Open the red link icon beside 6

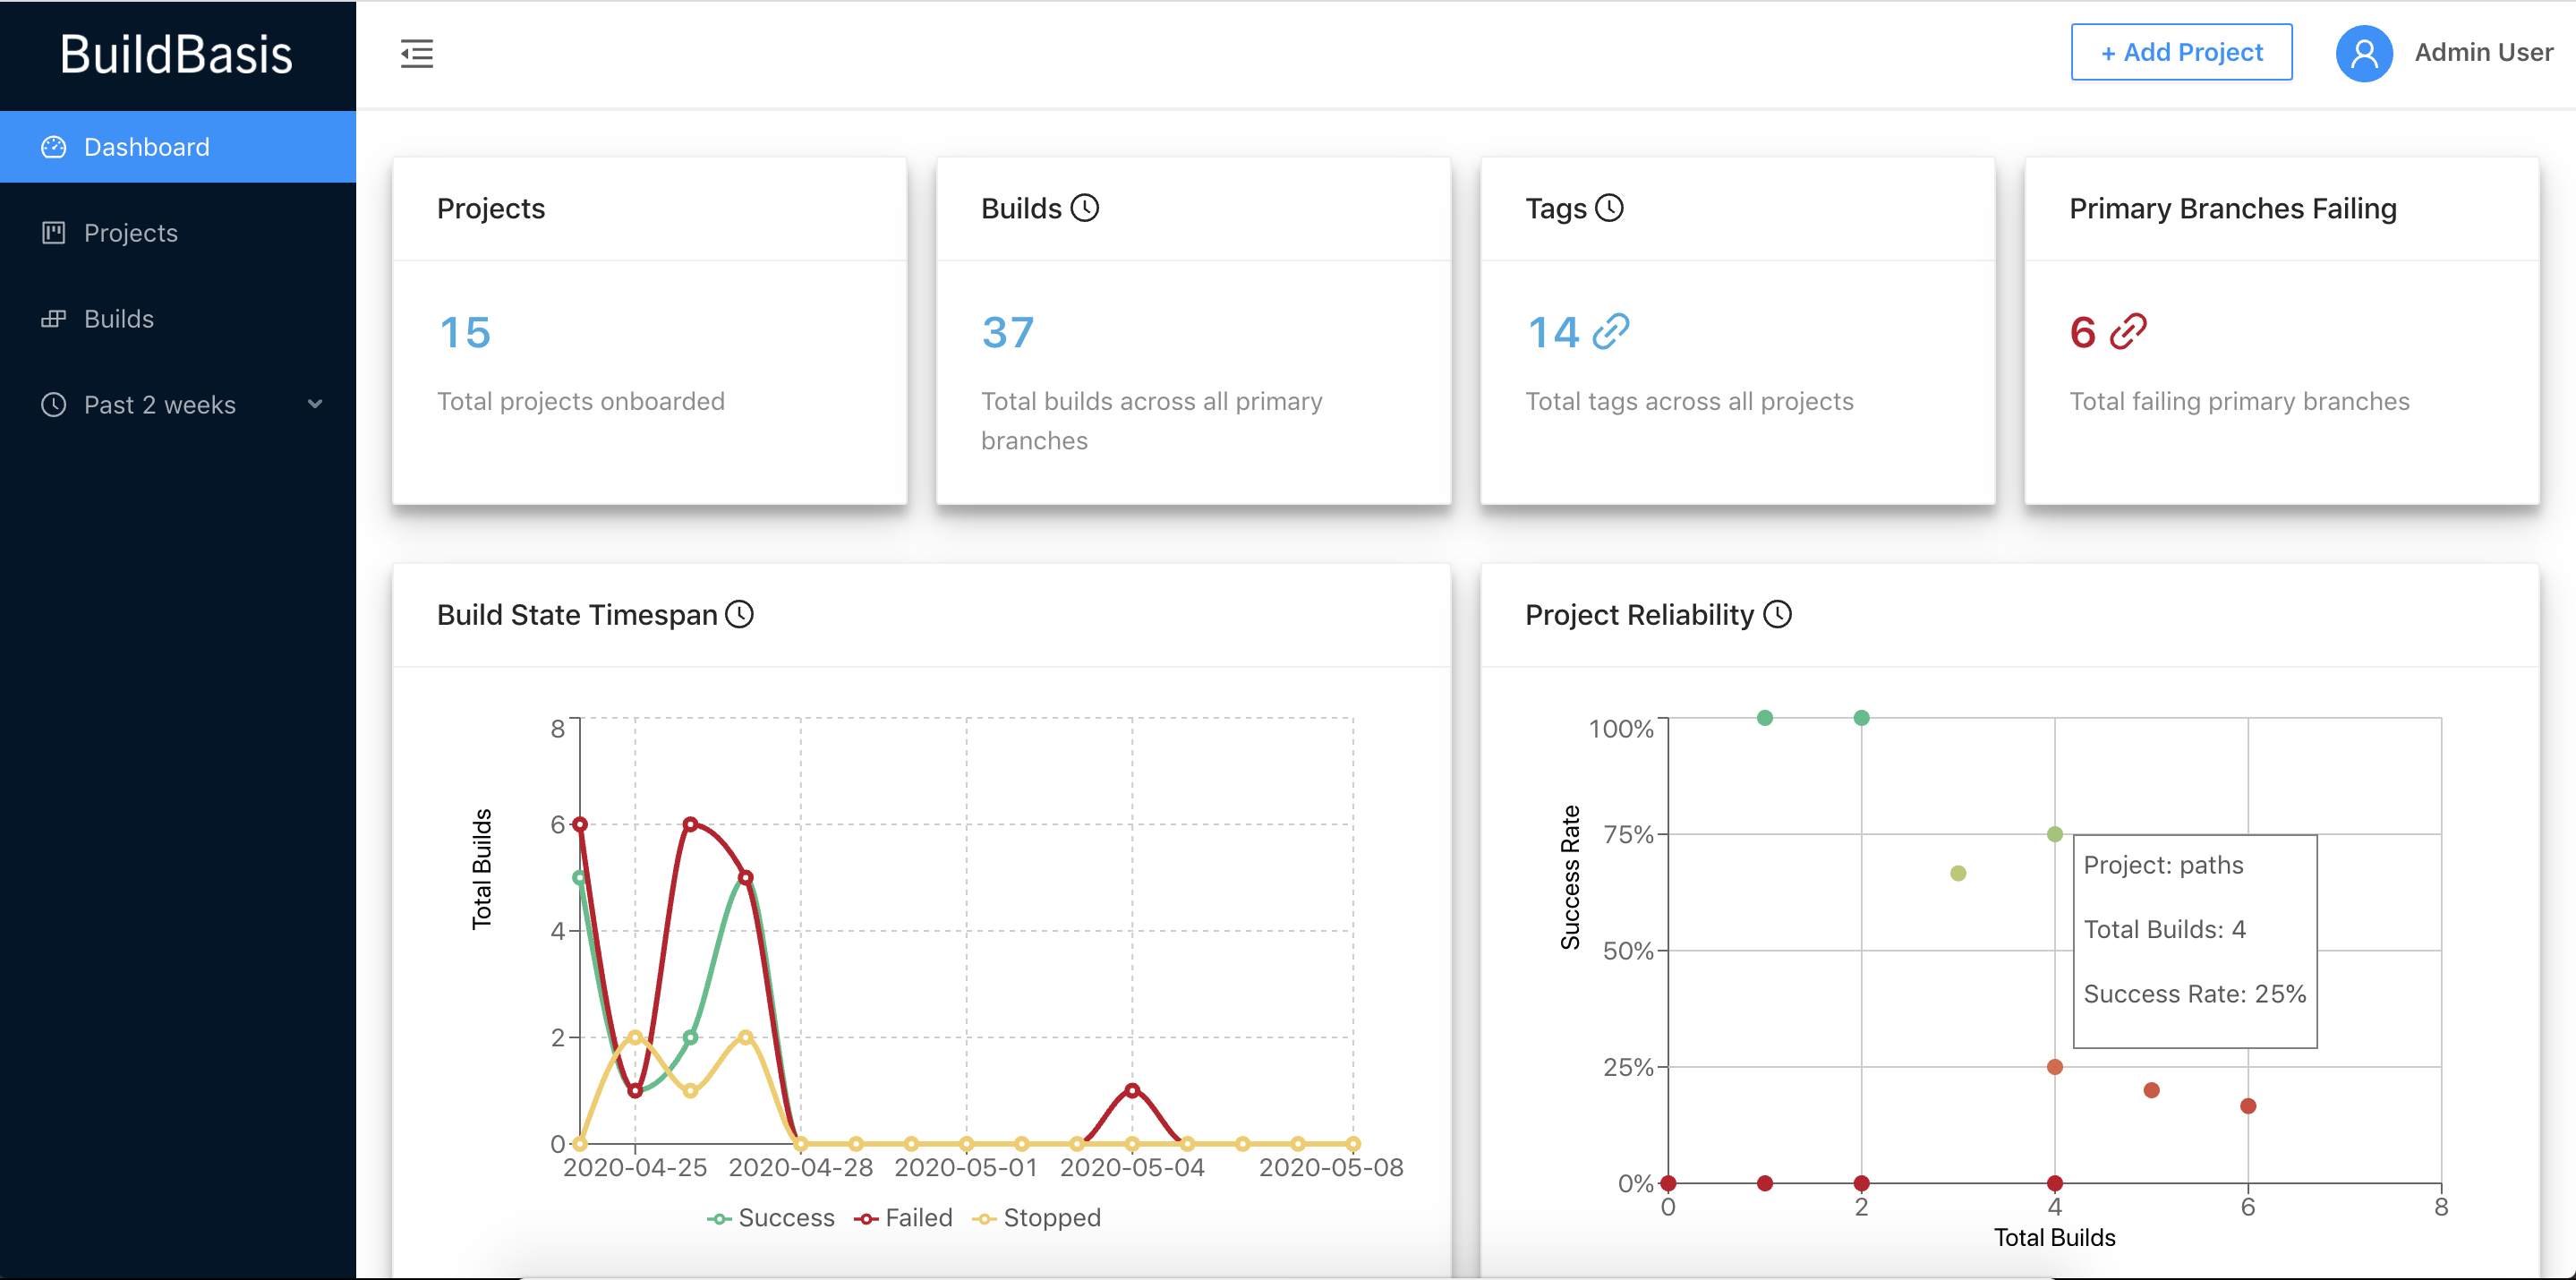(2128, 331)
